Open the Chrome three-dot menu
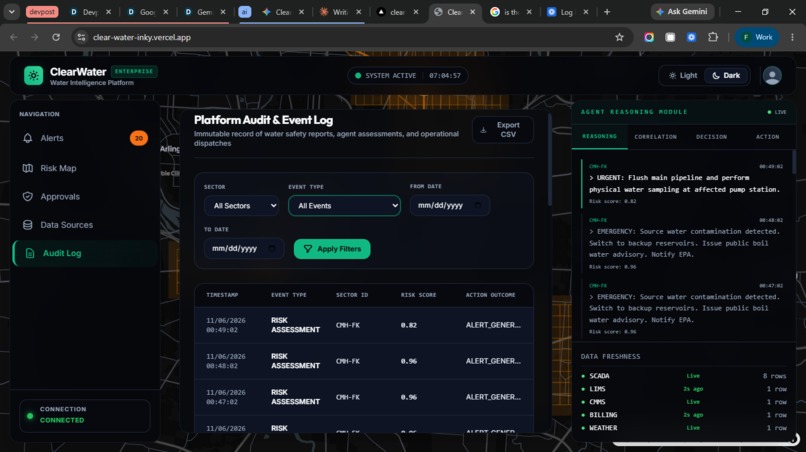Viewport: 806px width, 452px height. point(792,37)
